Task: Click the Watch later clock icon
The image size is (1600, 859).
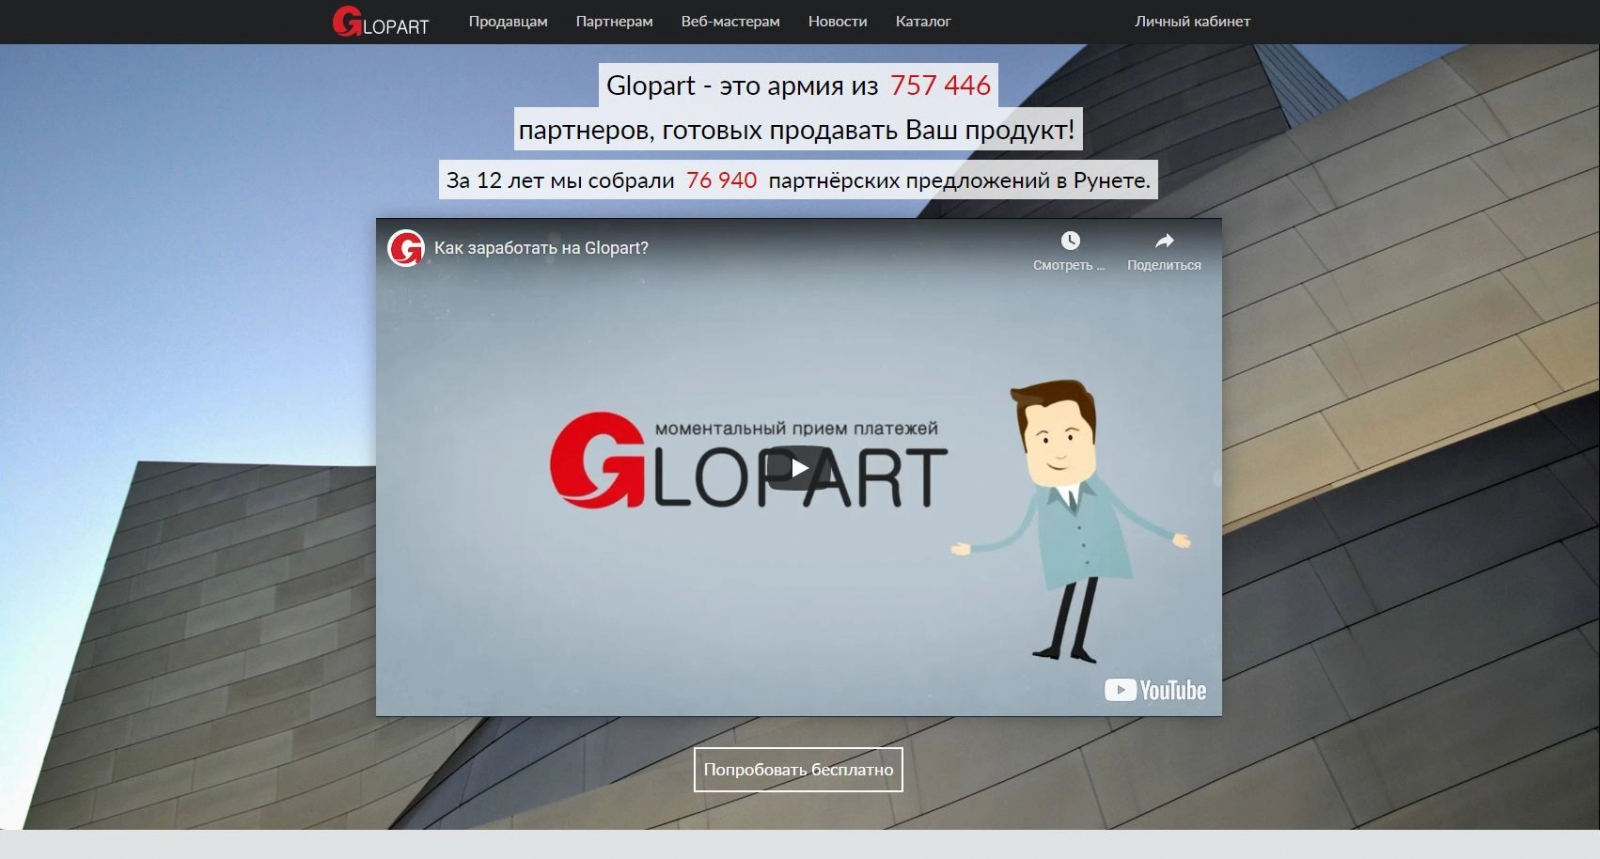Action: tap(1069, 241)
